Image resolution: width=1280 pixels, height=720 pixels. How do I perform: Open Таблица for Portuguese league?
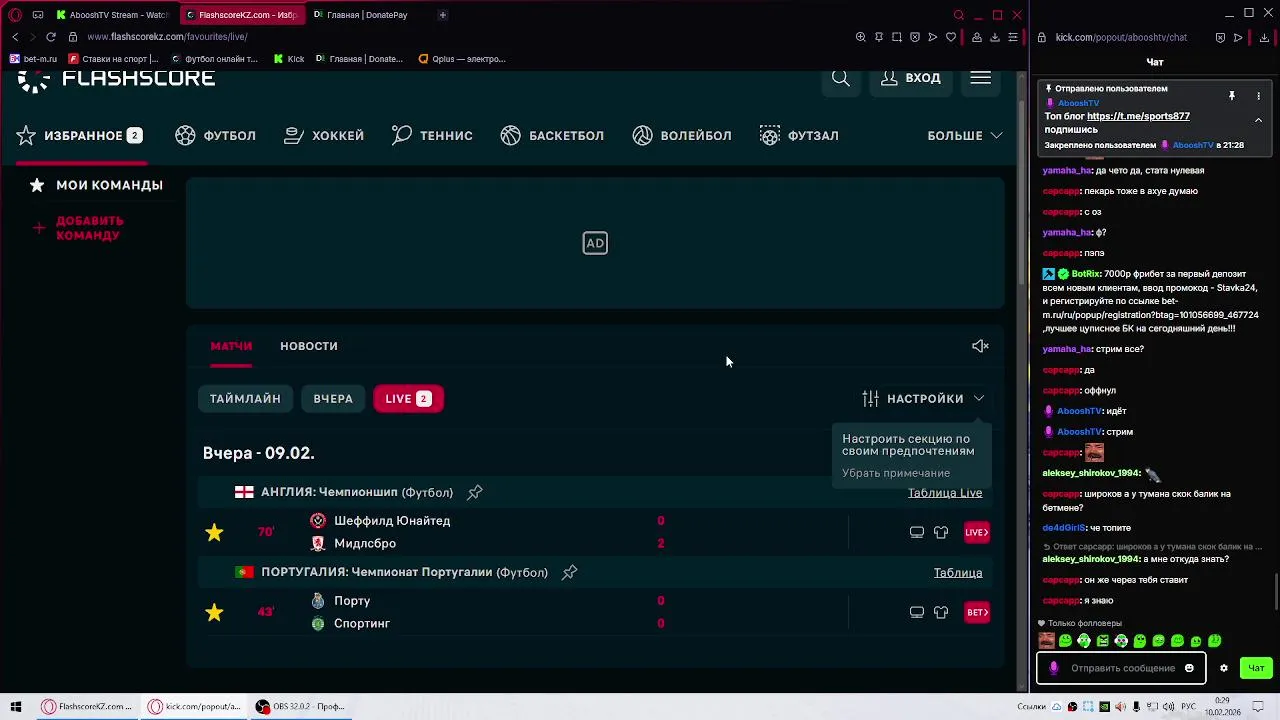click(958, 573)
